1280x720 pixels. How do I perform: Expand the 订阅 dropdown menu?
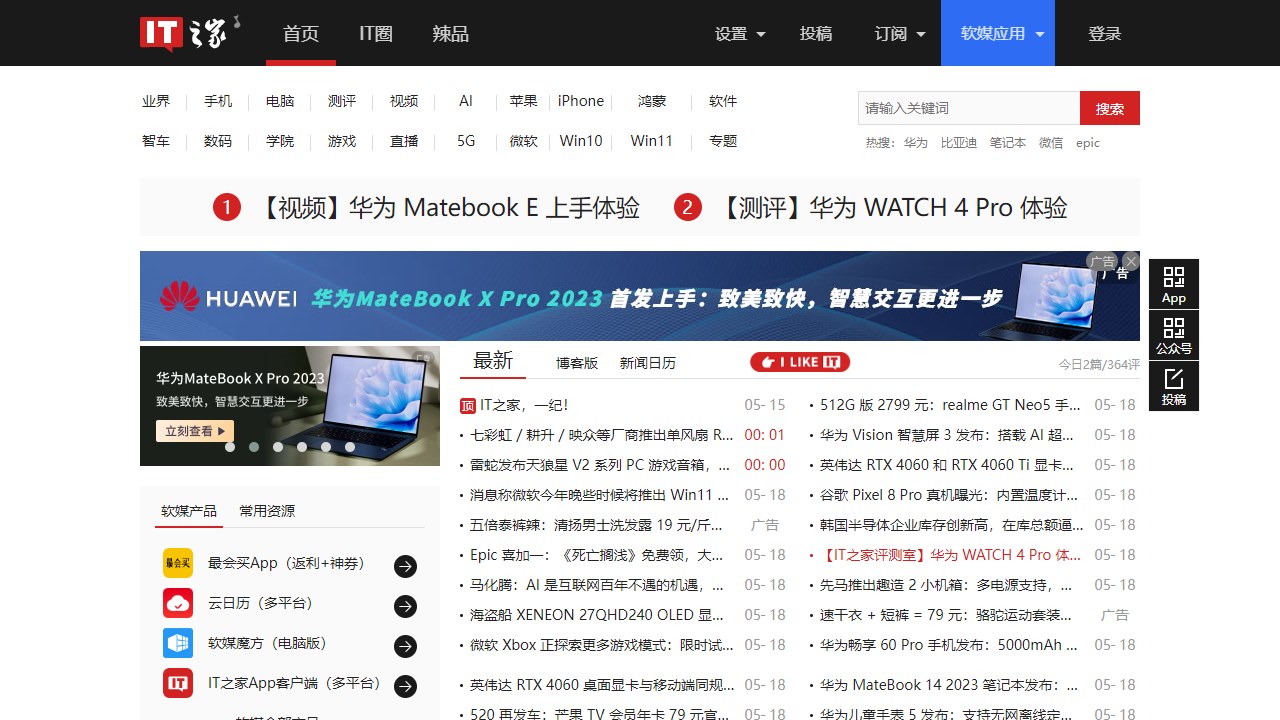(900, 34)
